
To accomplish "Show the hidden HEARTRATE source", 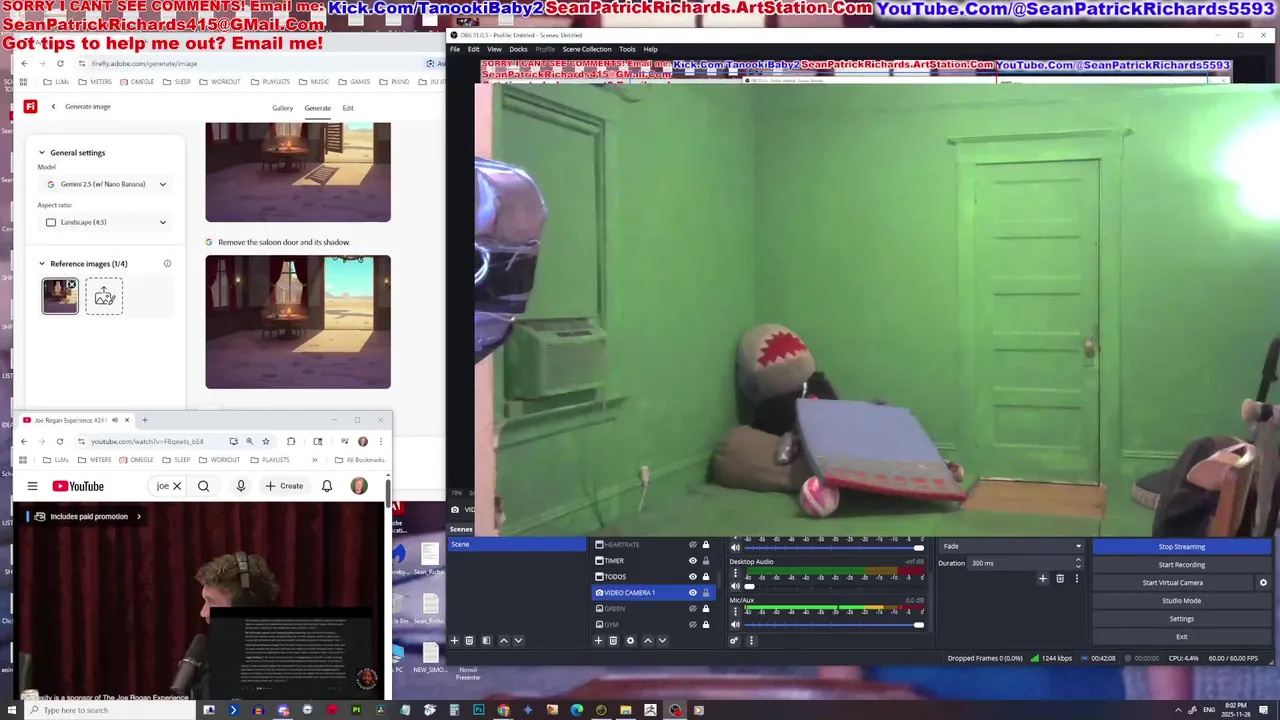I will 692,545.
